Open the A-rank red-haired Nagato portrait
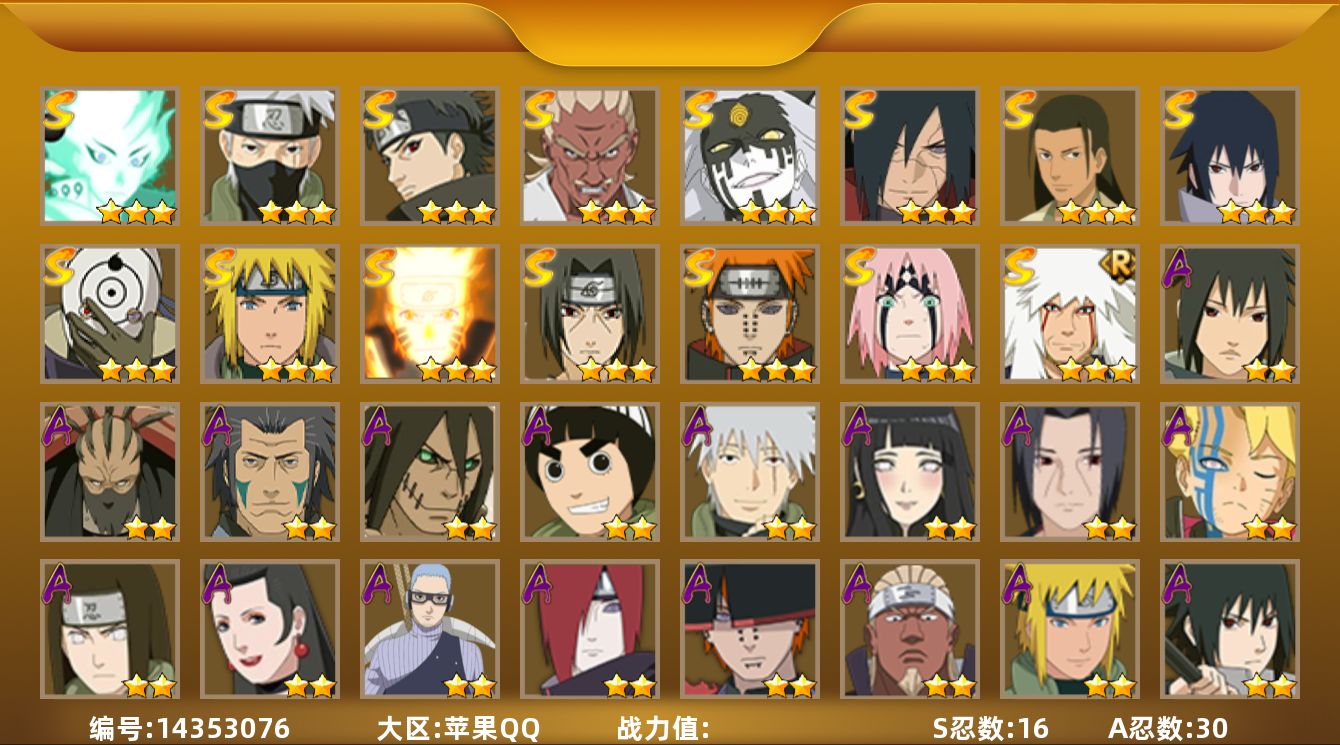The image size is (1340, 745). tap(590, 630)
